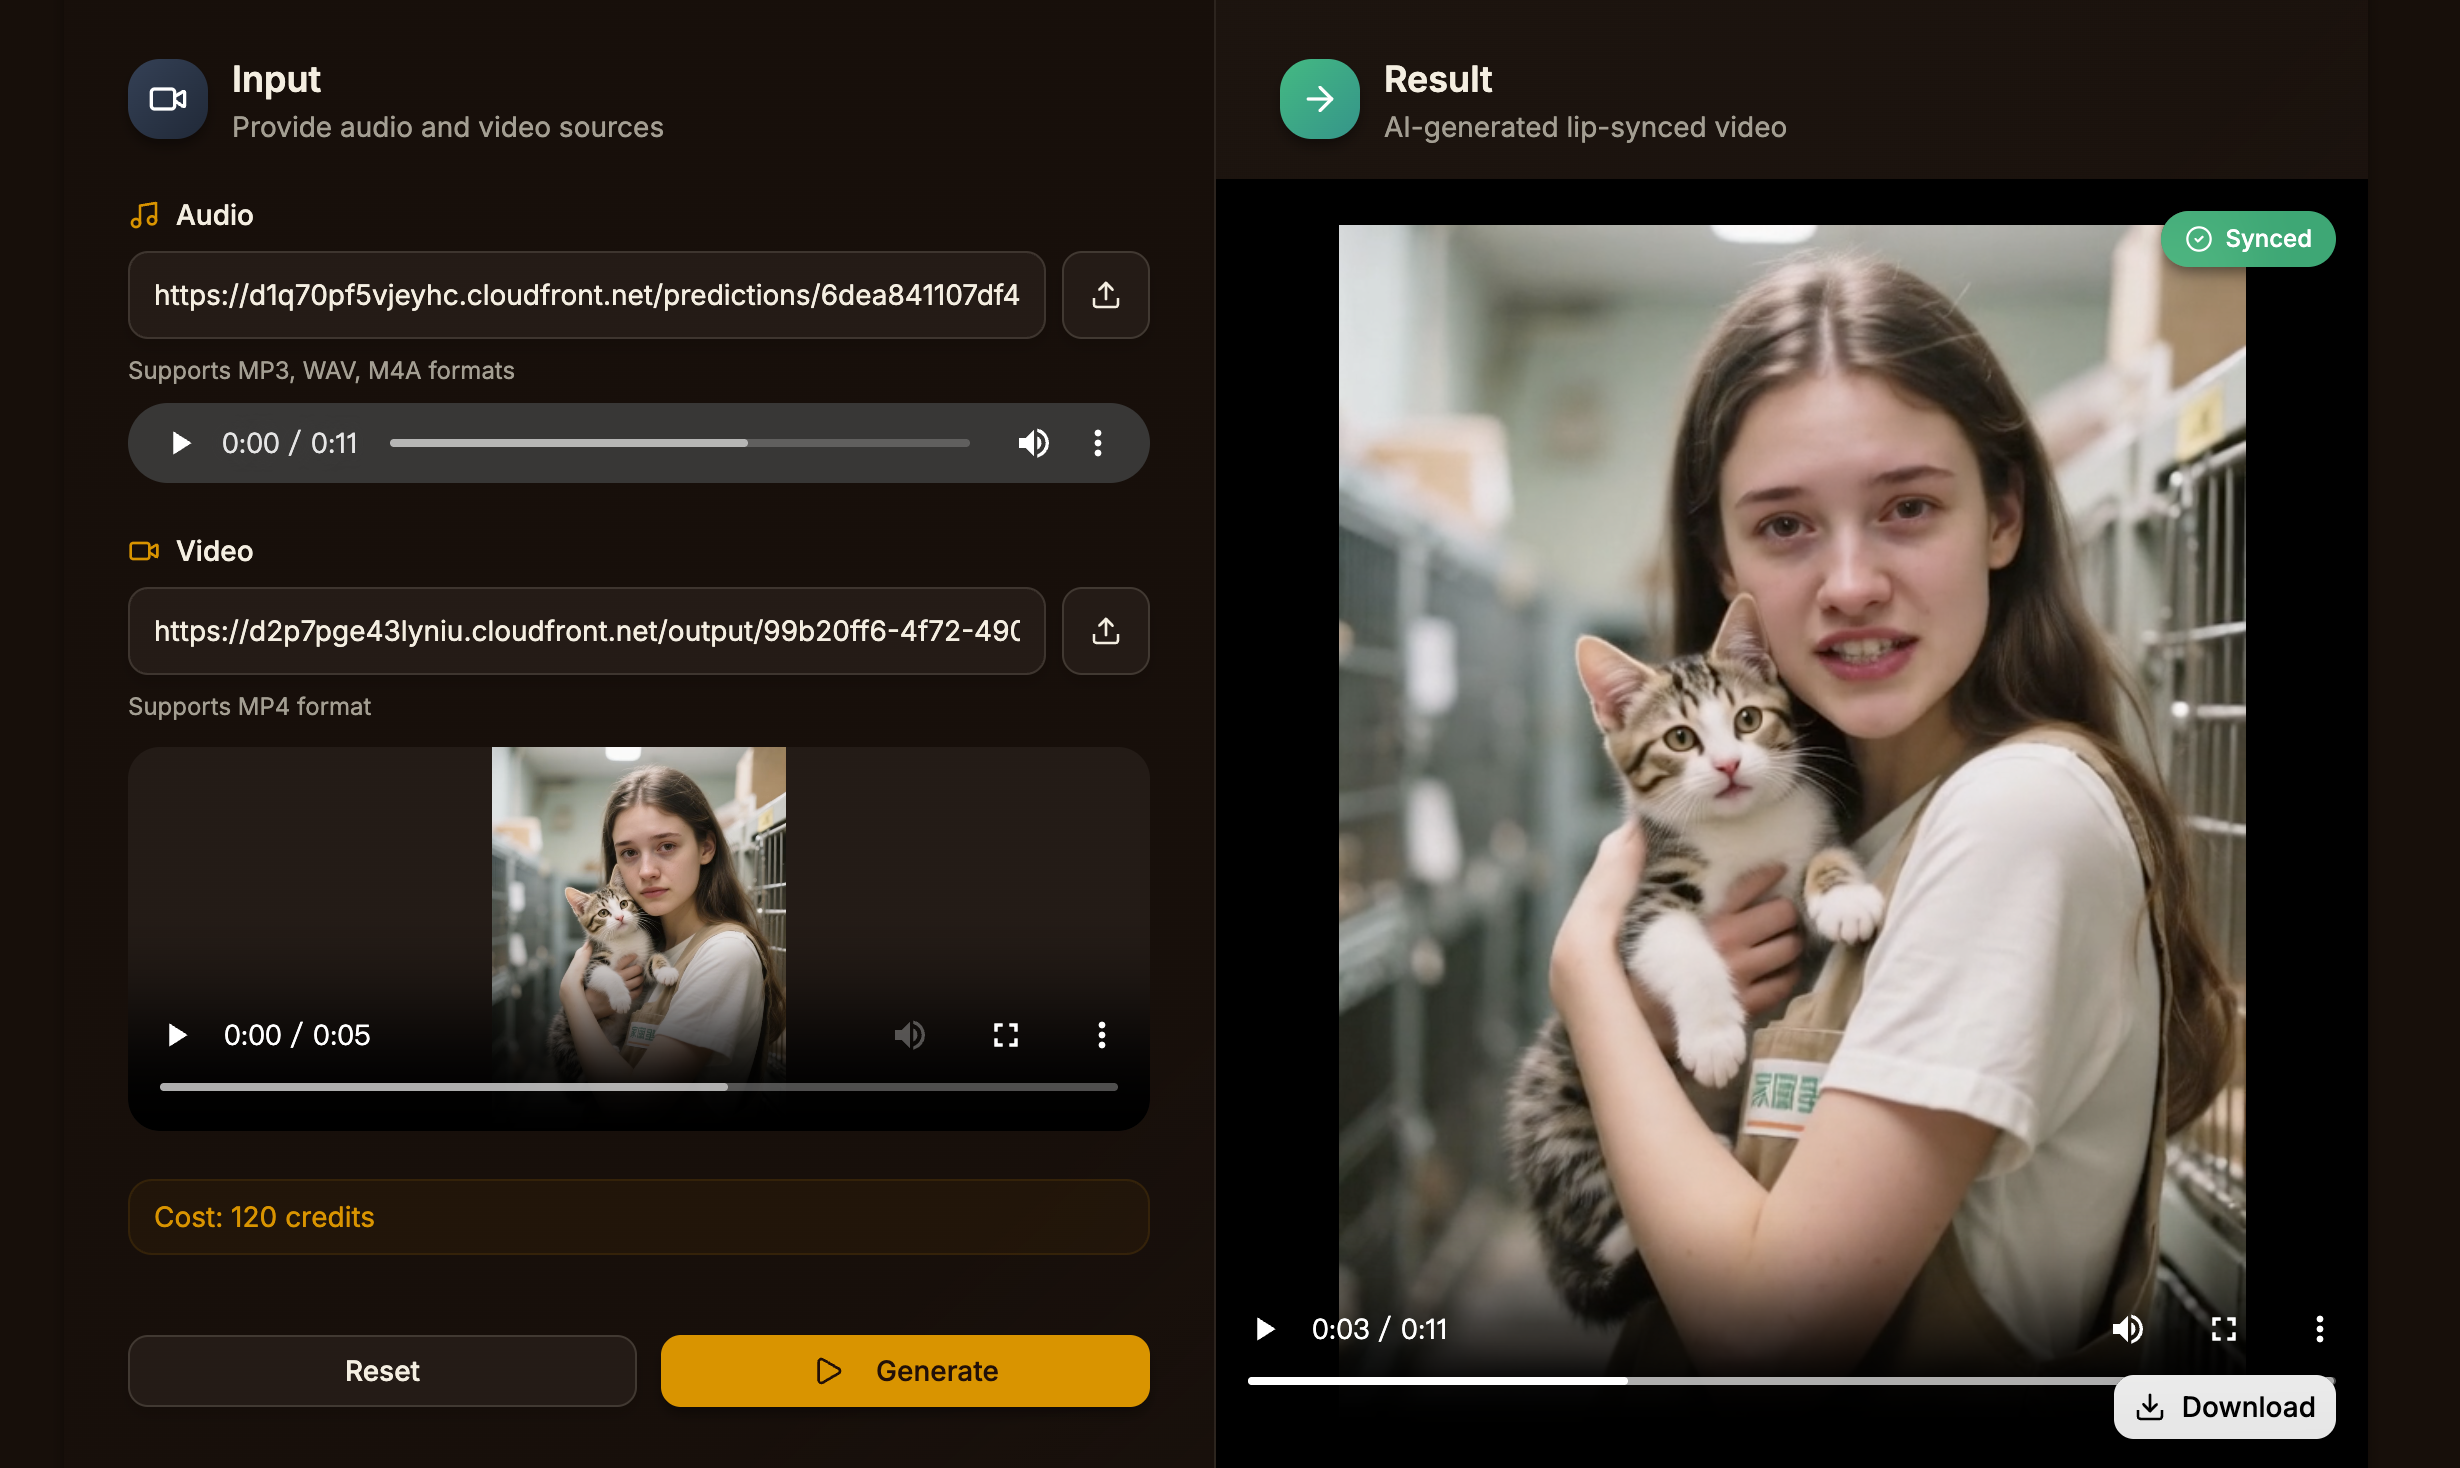
Task: Play the result lip-synced video
Action: [x=1265, y=1329]
